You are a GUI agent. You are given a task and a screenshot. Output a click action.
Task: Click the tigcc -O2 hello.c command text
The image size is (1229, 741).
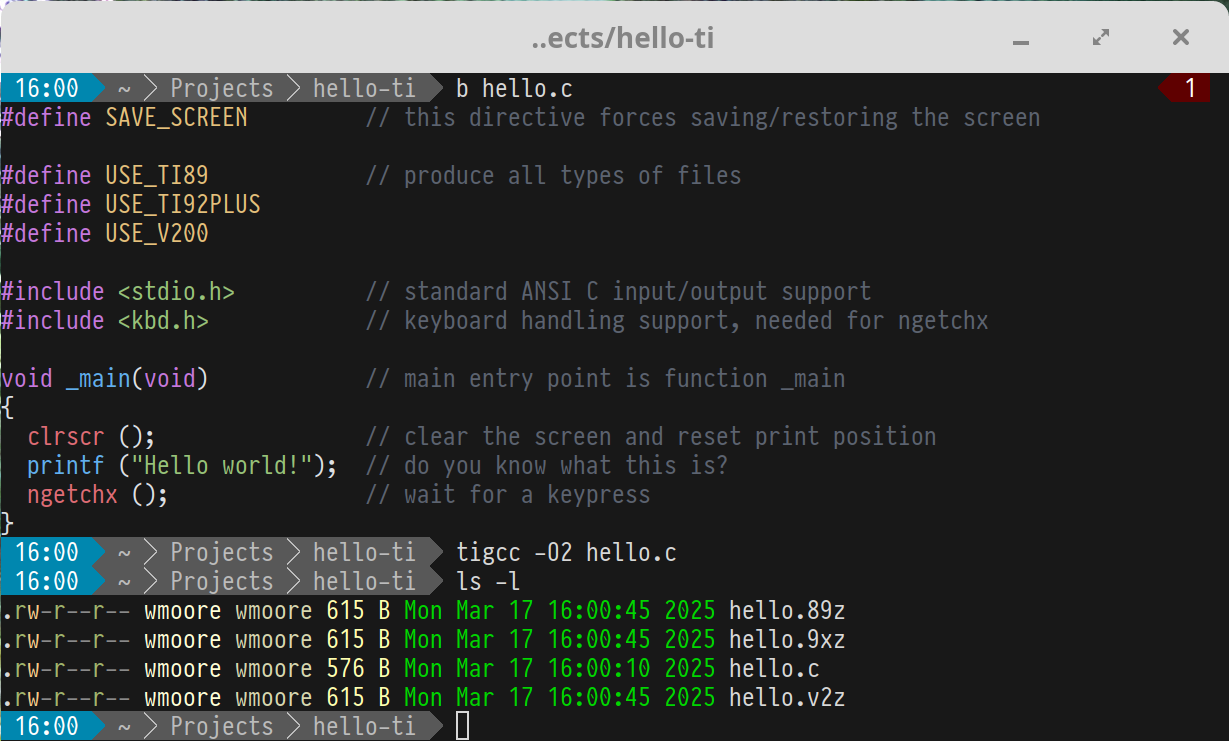point(566,552)
